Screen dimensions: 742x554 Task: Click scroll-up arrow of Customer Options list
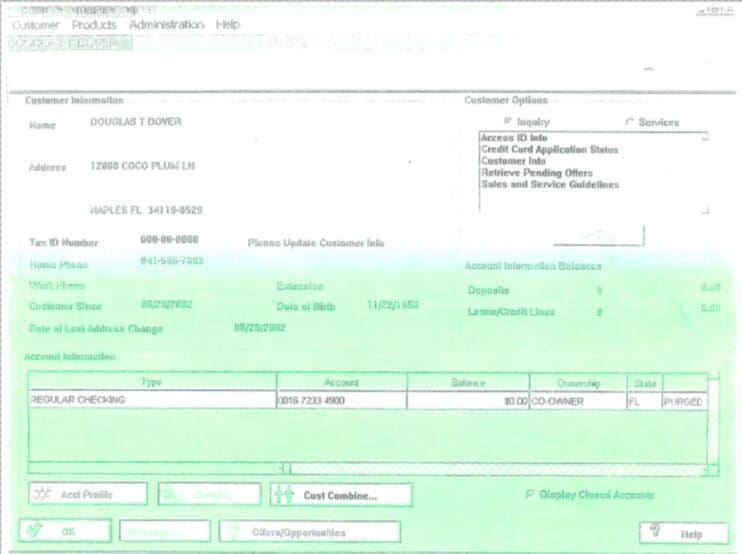point(705,137)
